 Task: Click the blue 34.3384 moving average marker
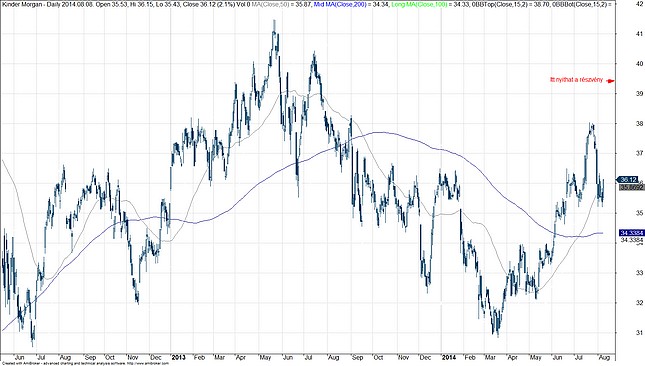[631, 233]
